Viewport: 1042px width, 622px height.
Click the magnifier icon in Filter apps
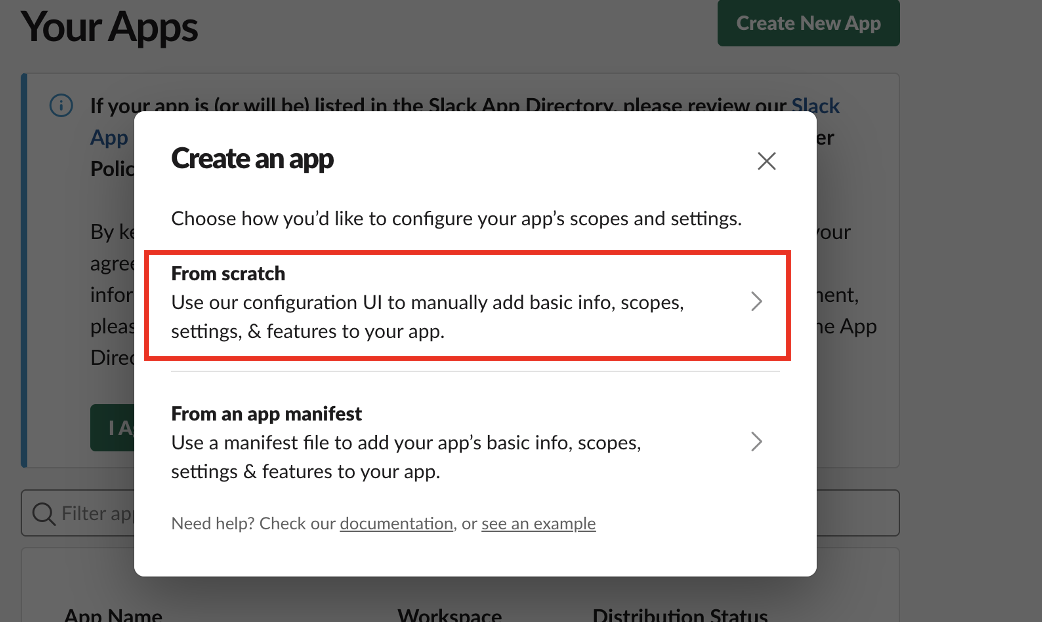43,513
